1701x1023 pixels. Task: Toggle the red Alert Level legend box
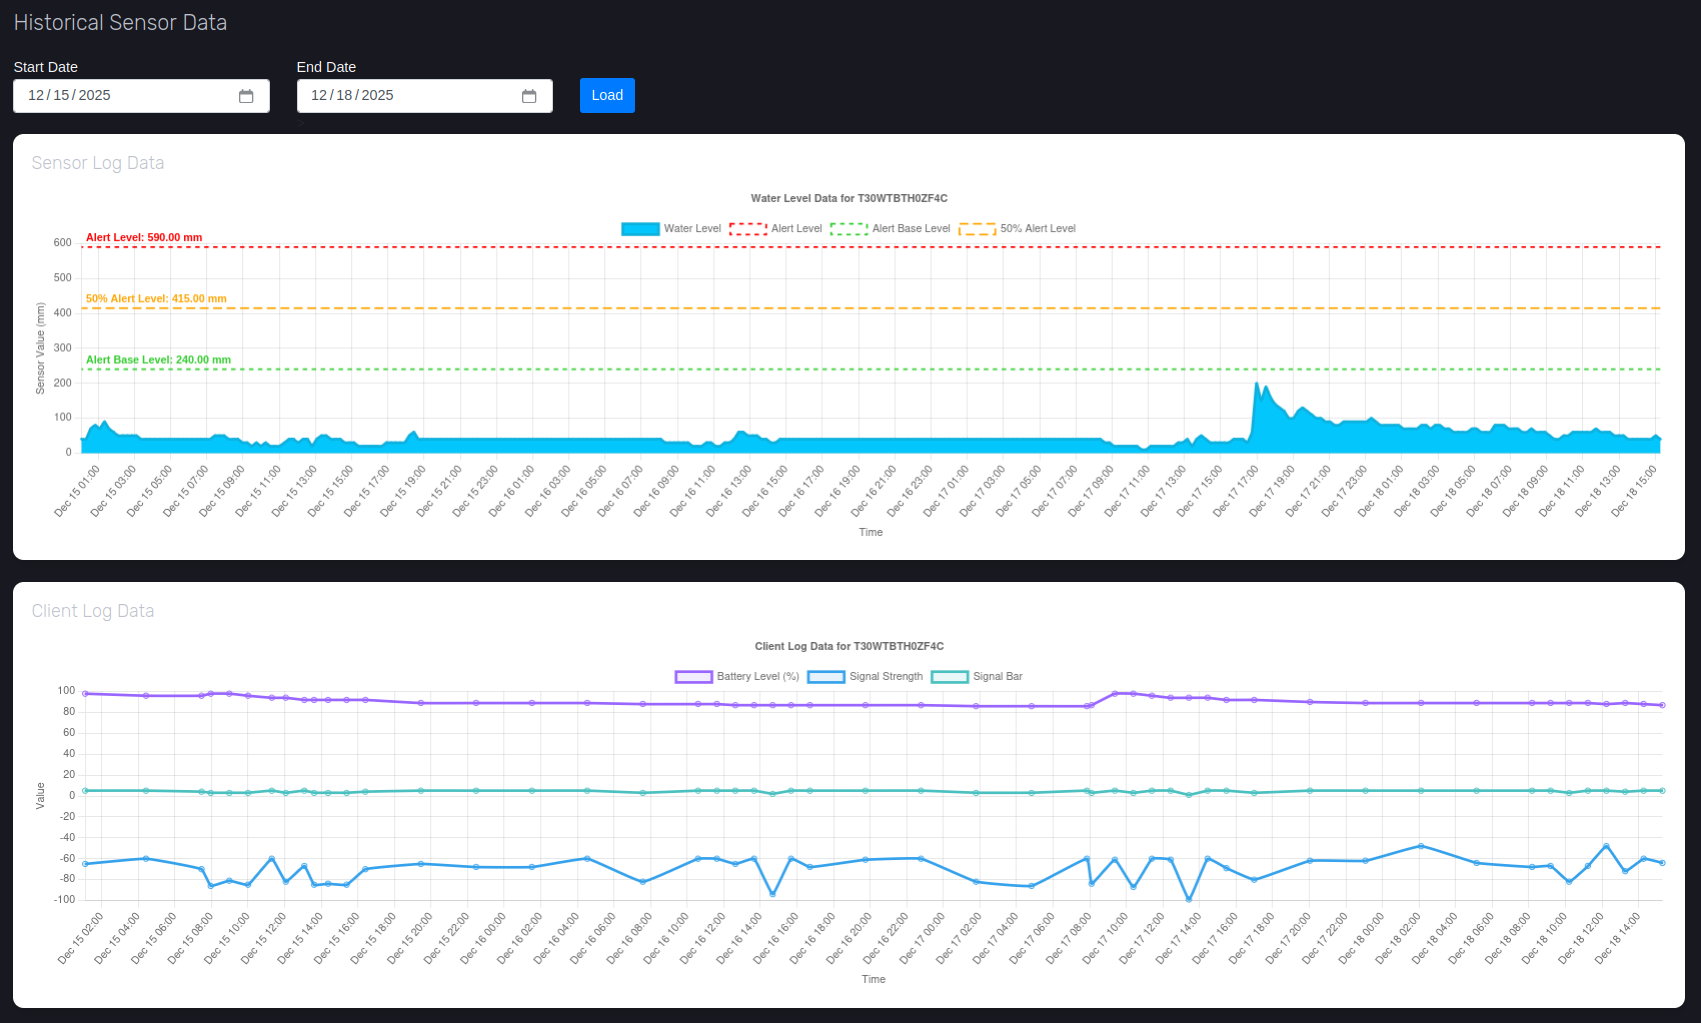748,229
